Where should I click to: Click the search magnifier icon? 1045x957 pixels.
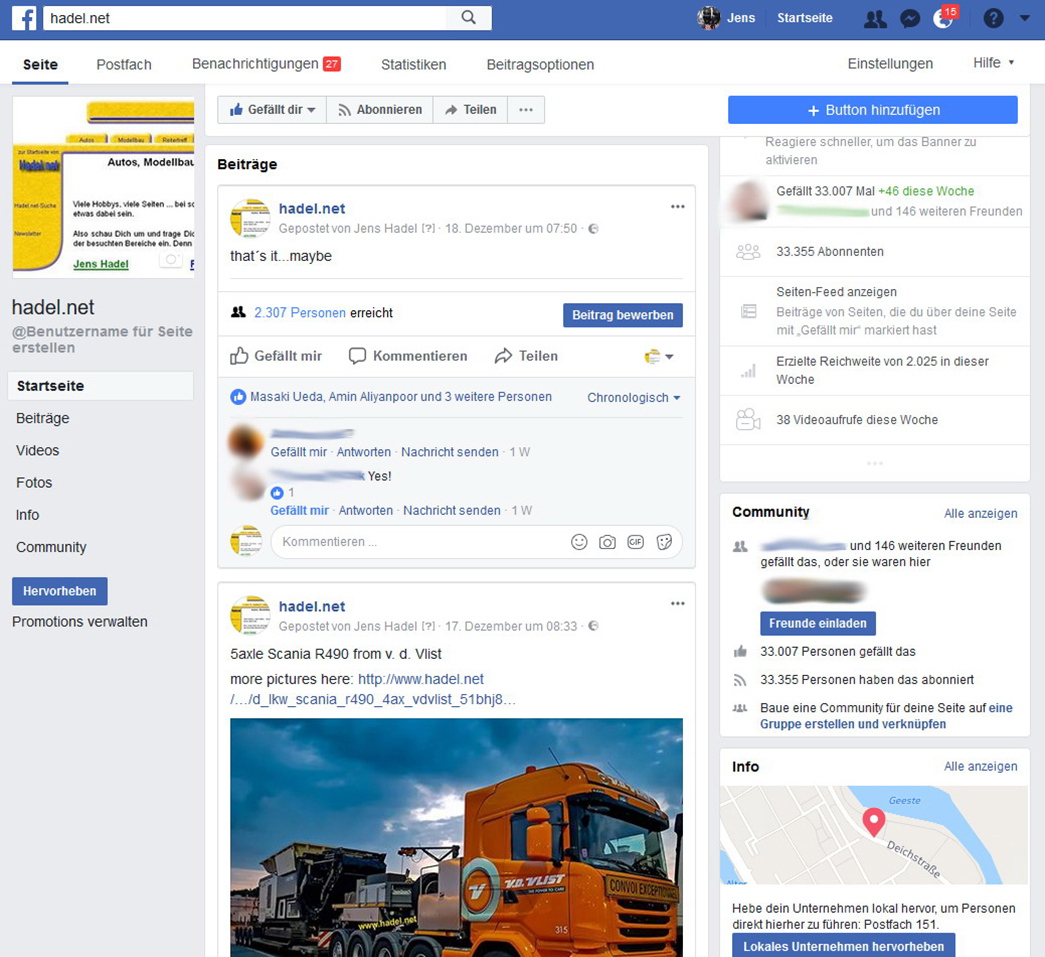(469, 18)
